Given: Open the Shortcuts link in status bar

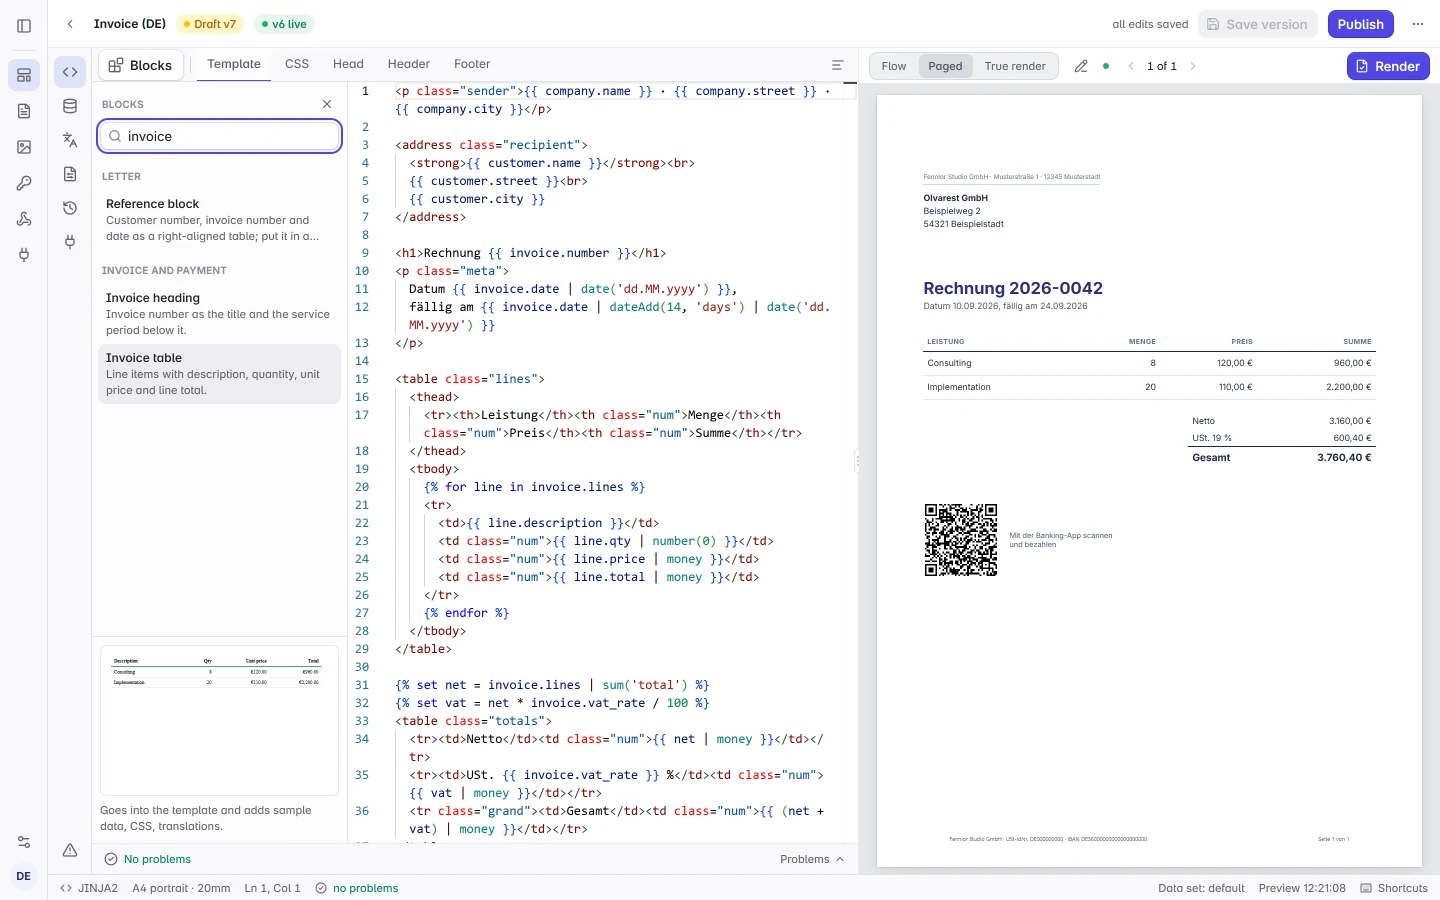Looking at the screenshot, I should pyautogui.click(x=1393, y=888).
